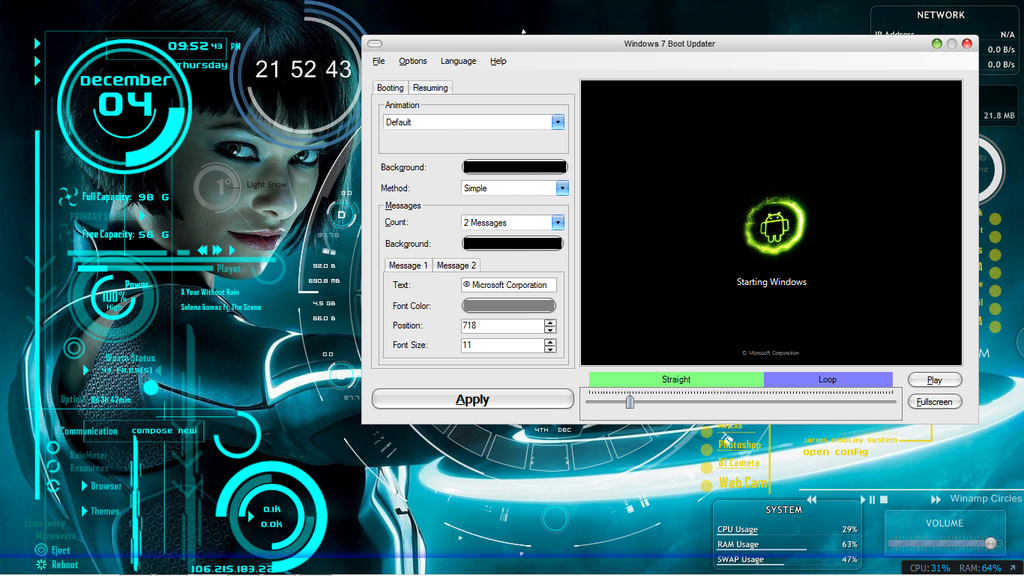Select the Message 1 tab

[408, 265]
